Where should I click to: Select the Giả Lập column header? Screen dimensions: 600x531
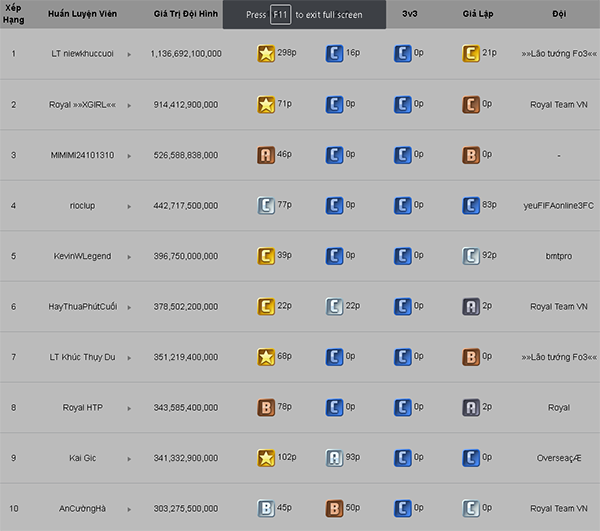pos(478,14)
